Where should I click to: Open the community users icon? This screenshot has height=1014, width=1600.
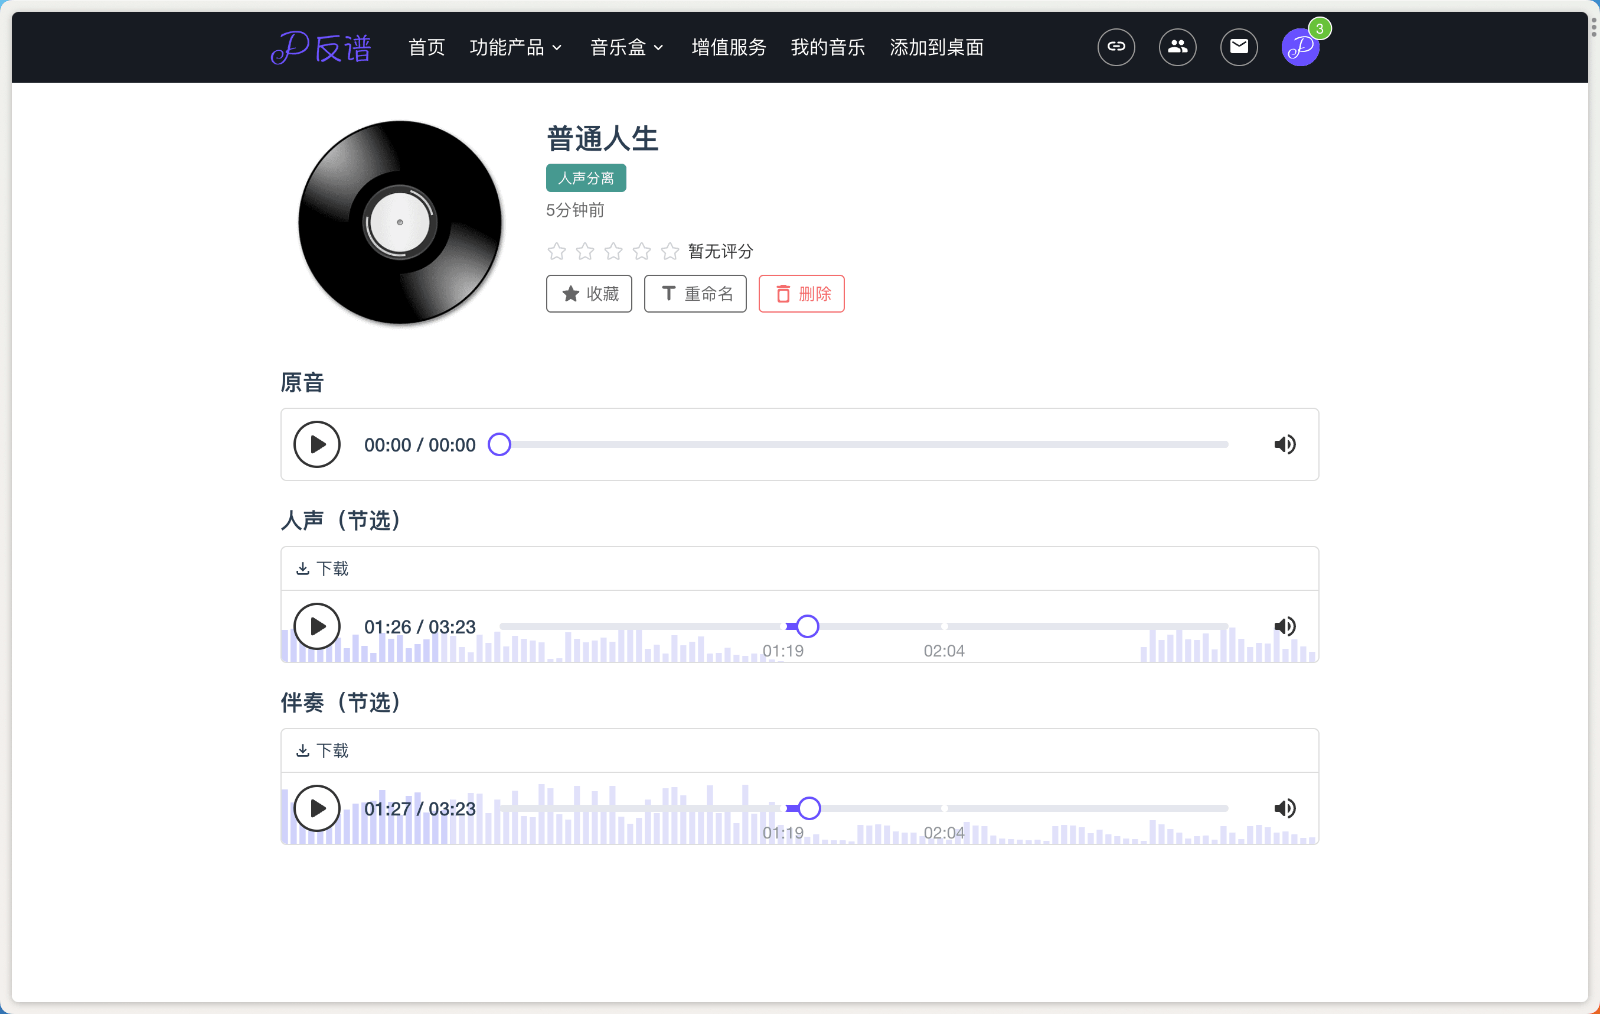(1177, 47)
